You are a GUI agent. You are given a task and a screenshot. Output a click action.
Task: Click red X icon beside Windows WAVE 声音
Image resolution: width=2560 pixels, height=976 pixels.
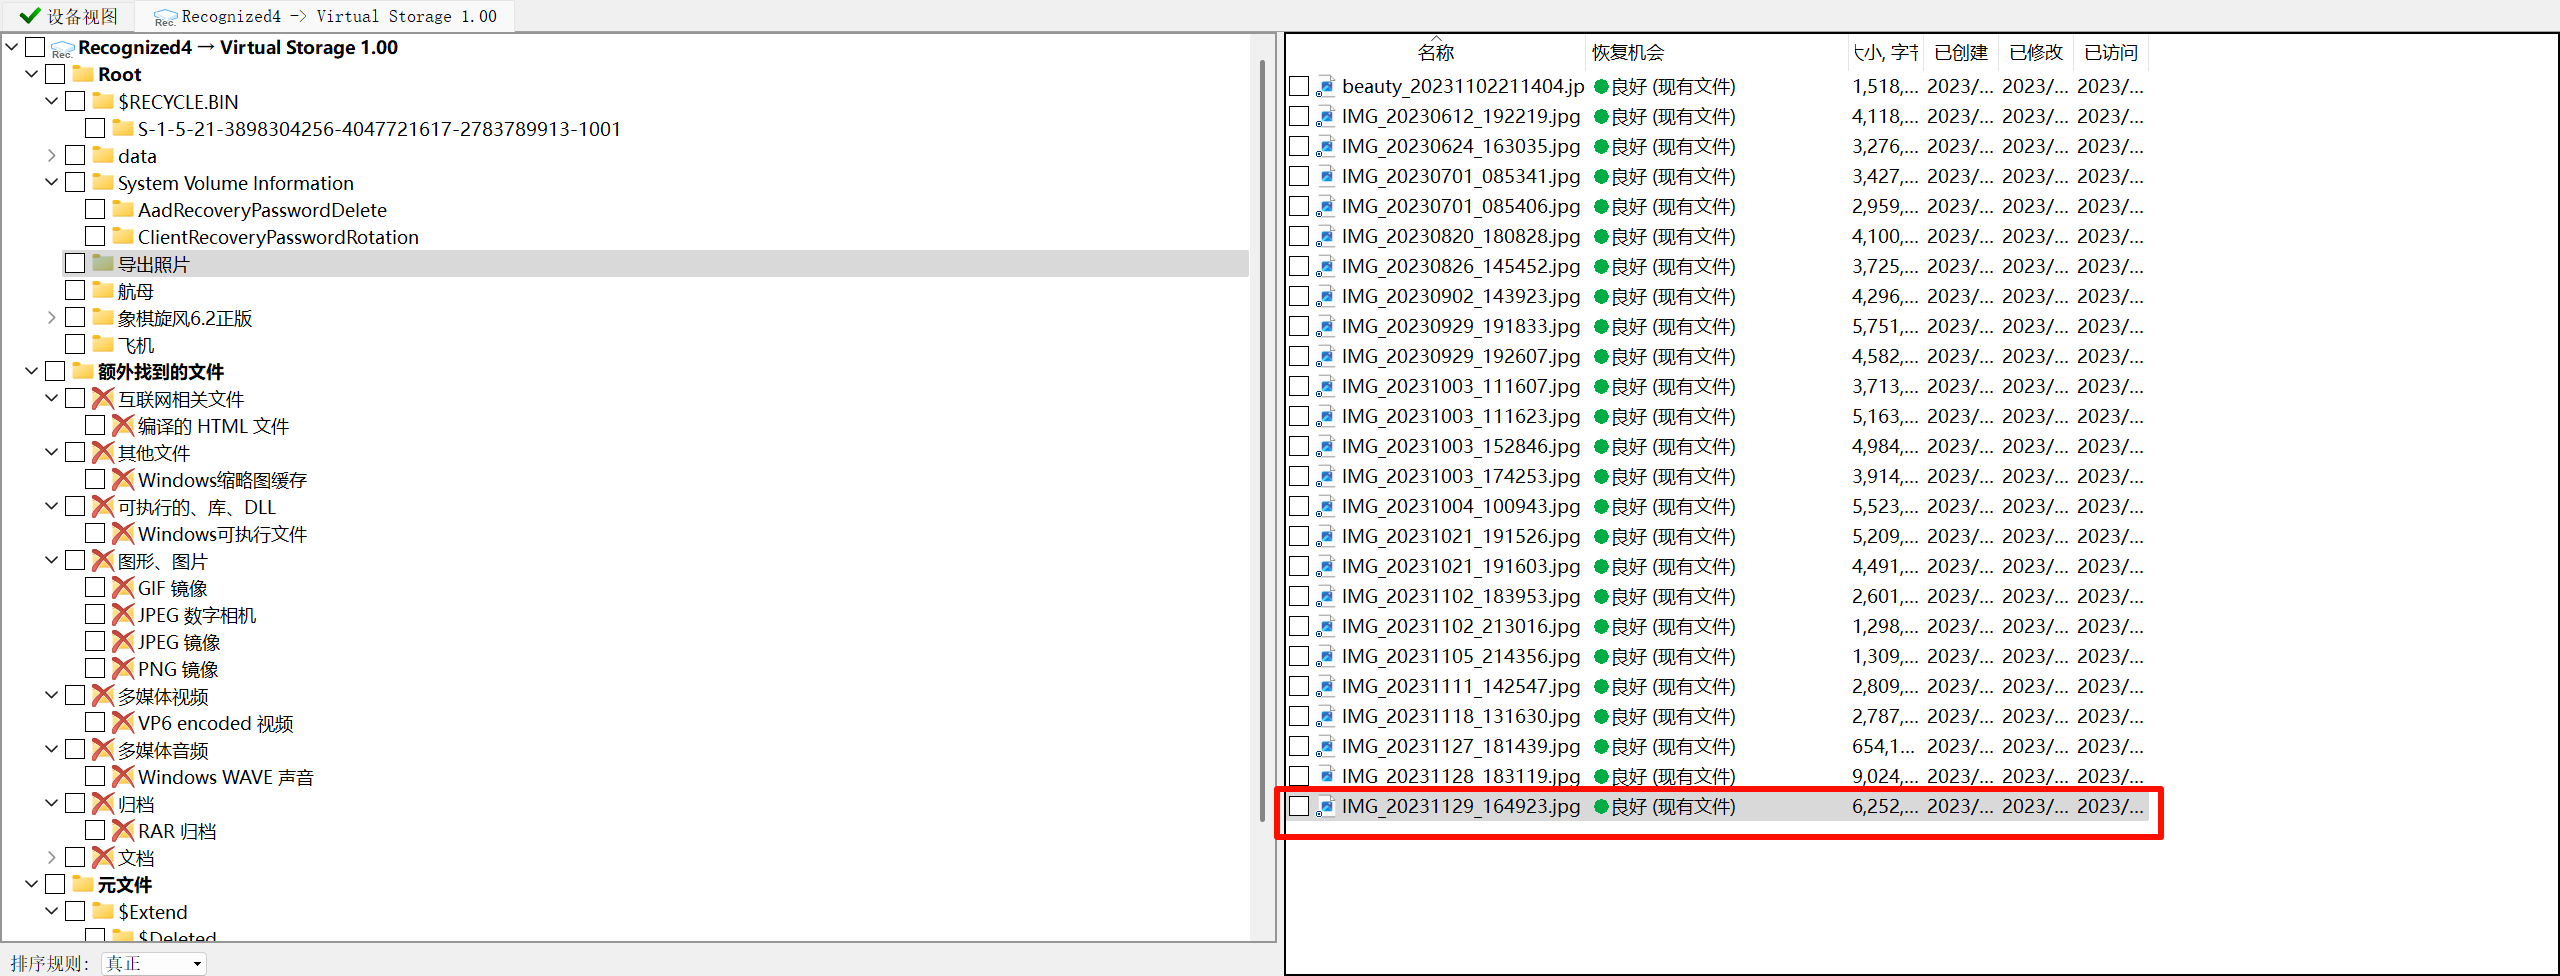pyautogui.click(x=123, y=776)
